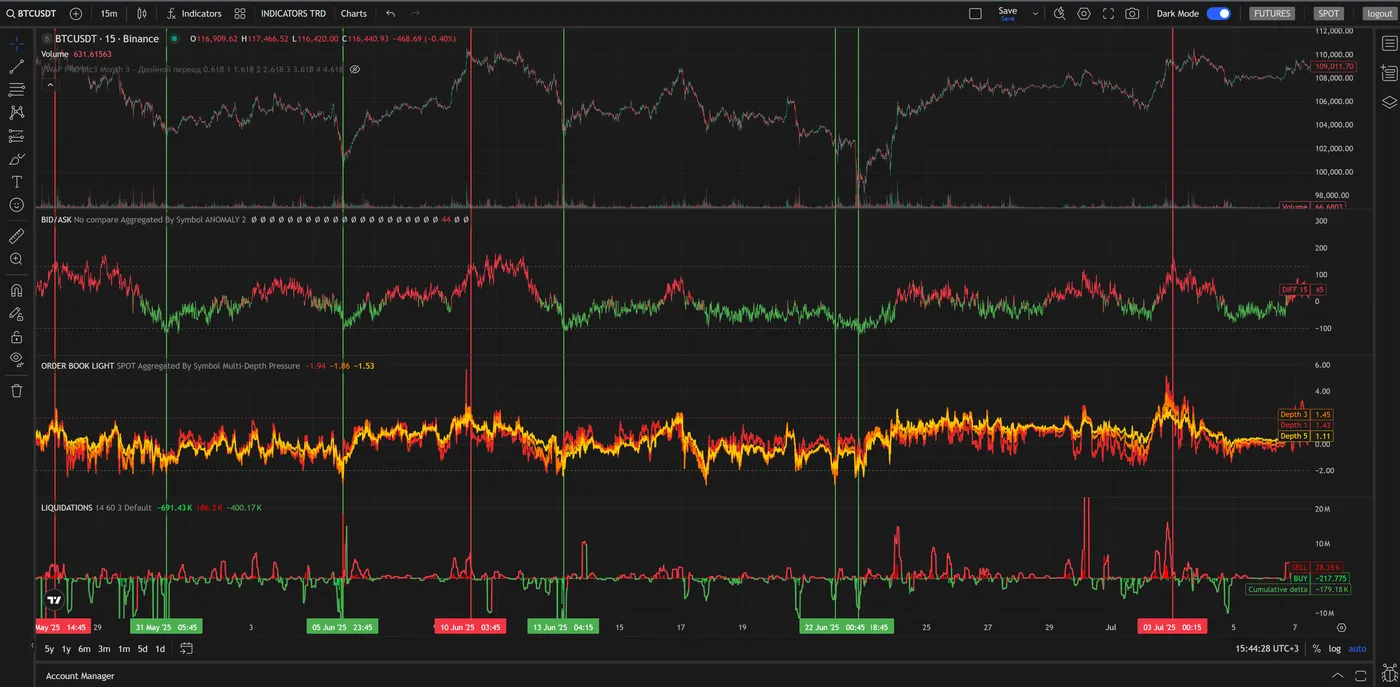Image resolution: width=1400 pixels, height=687 pixels.
Task: Click the add symbol compare plus icon
Action: click(x=76, y=14)
